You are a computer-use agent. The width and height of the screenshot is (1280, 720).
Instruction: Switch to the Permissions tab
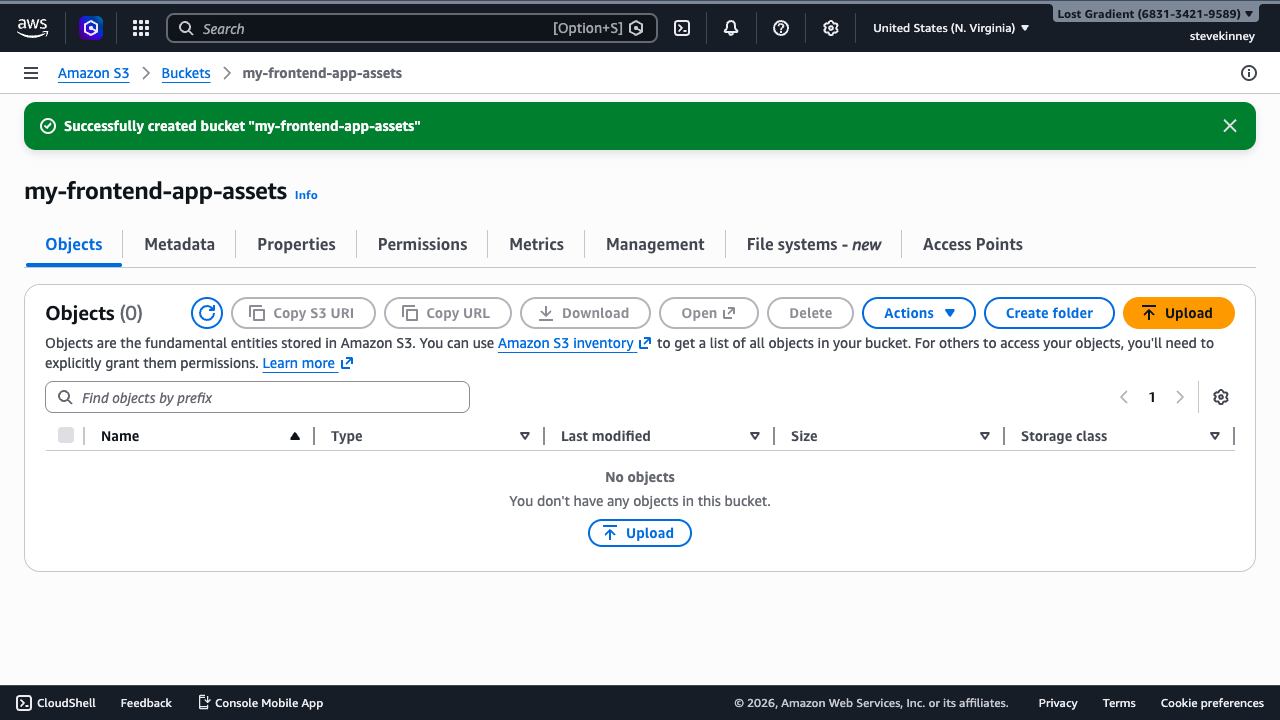click(x=422, y=244)
